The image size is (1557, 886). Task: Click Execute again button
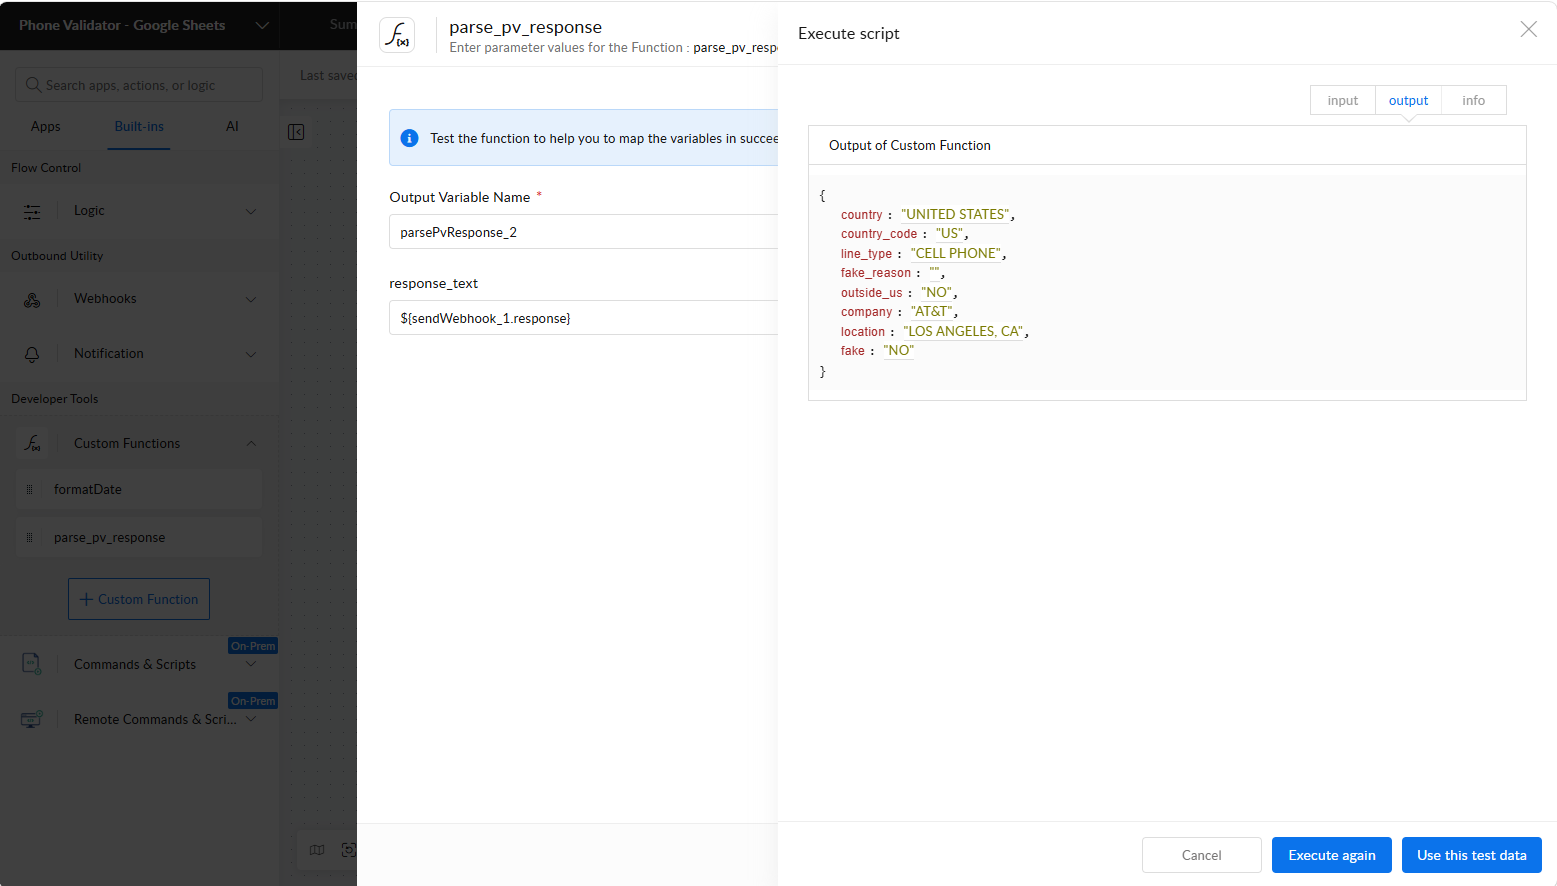coord(1332,855)
